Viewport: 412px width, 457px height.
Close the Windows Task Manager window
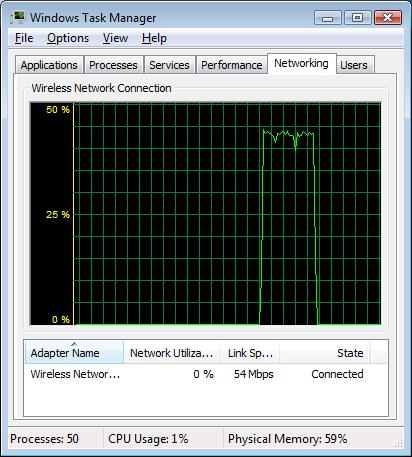tap(388, 17)
